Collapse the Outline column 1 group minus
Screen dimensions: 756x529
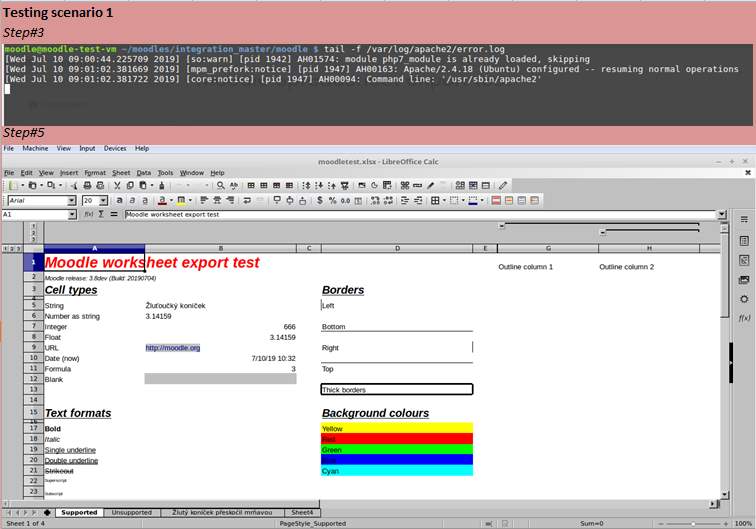(x=501, y=225)
